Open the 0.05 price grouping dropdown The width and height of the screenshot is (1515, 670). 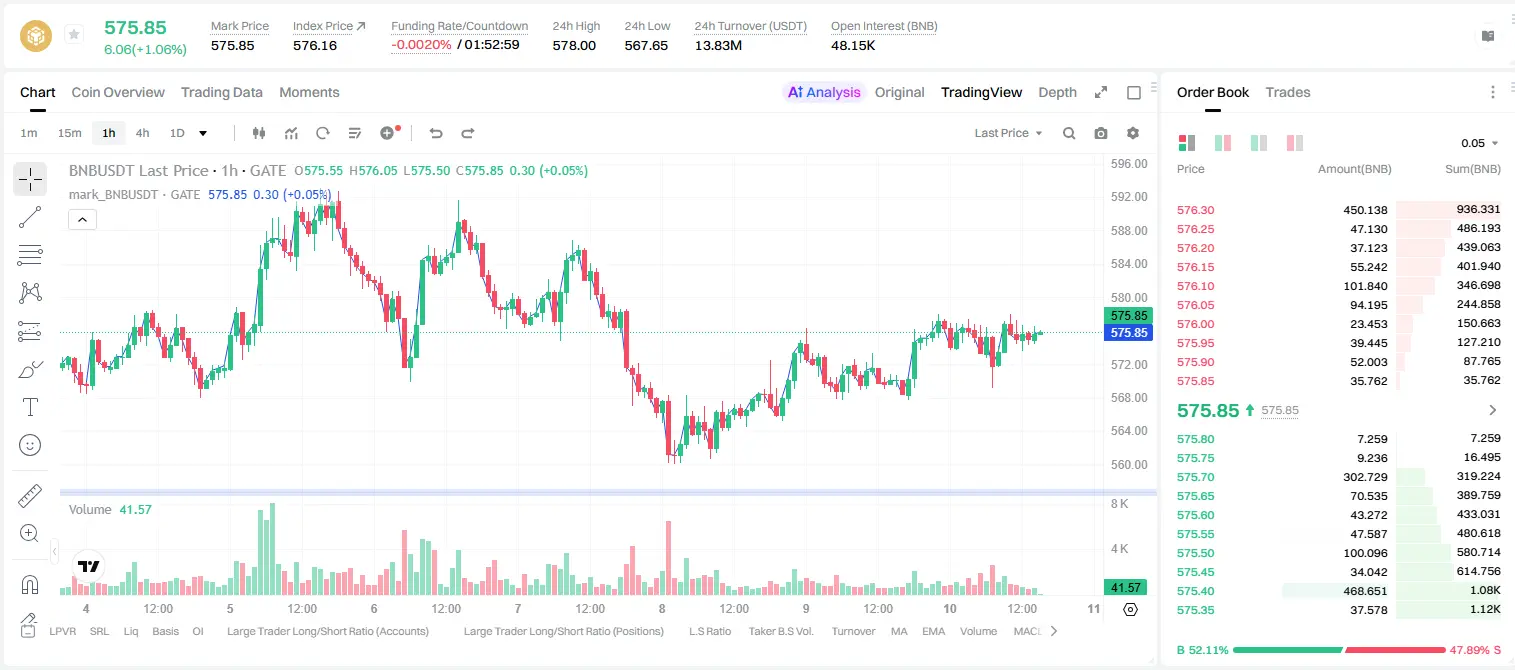tap(1480, 143)
